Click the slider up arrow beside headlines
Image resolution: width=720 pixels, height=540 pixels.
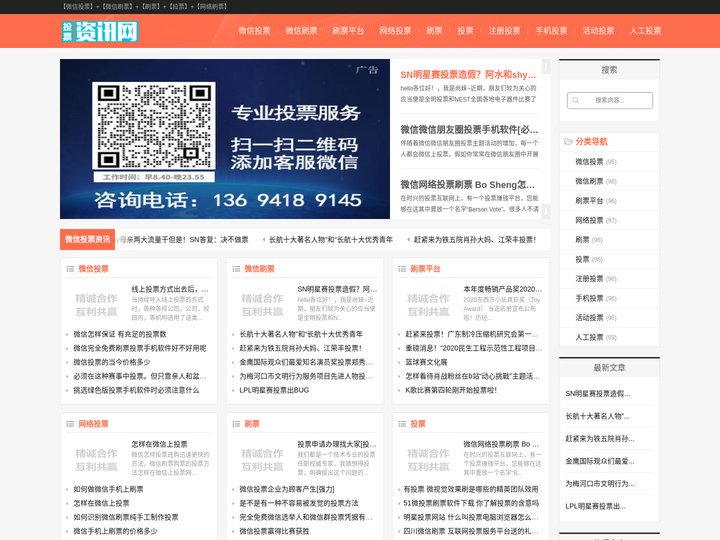click(546, 67)
